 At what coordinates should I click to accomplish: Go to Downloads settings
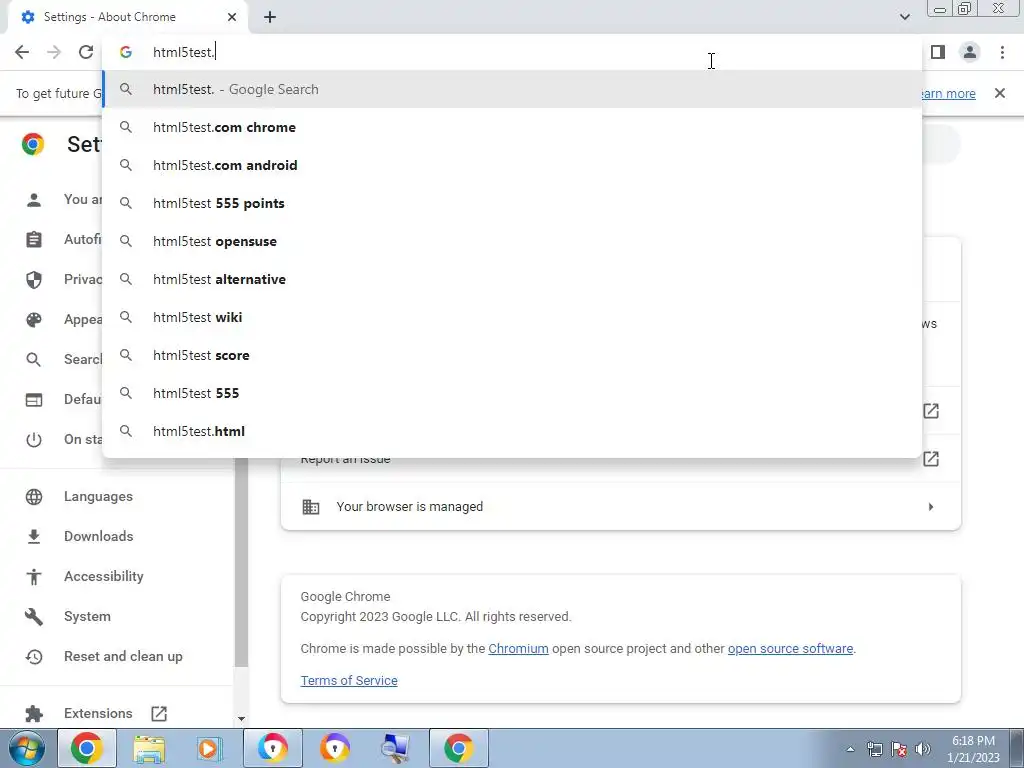pos(99,536)
